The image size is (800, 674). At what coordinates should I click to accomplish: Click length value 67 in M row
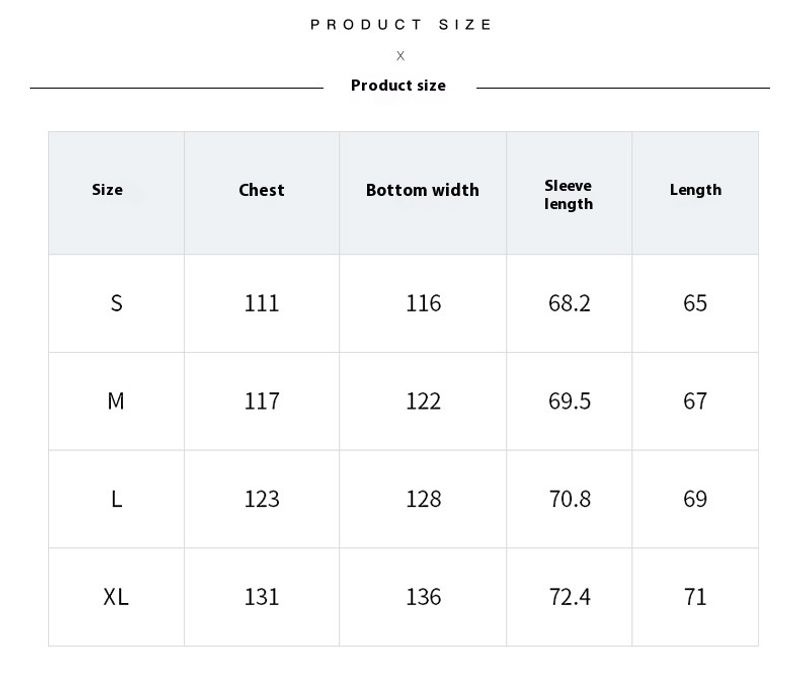pos(695,401)
